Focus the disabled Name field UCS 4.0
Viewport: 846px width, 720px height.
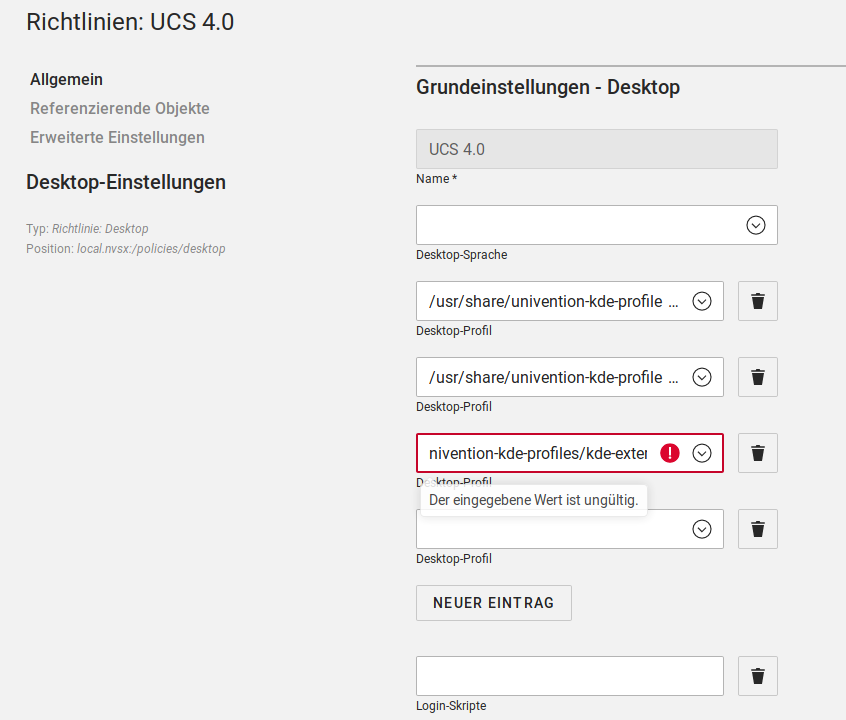coord(596,149)
